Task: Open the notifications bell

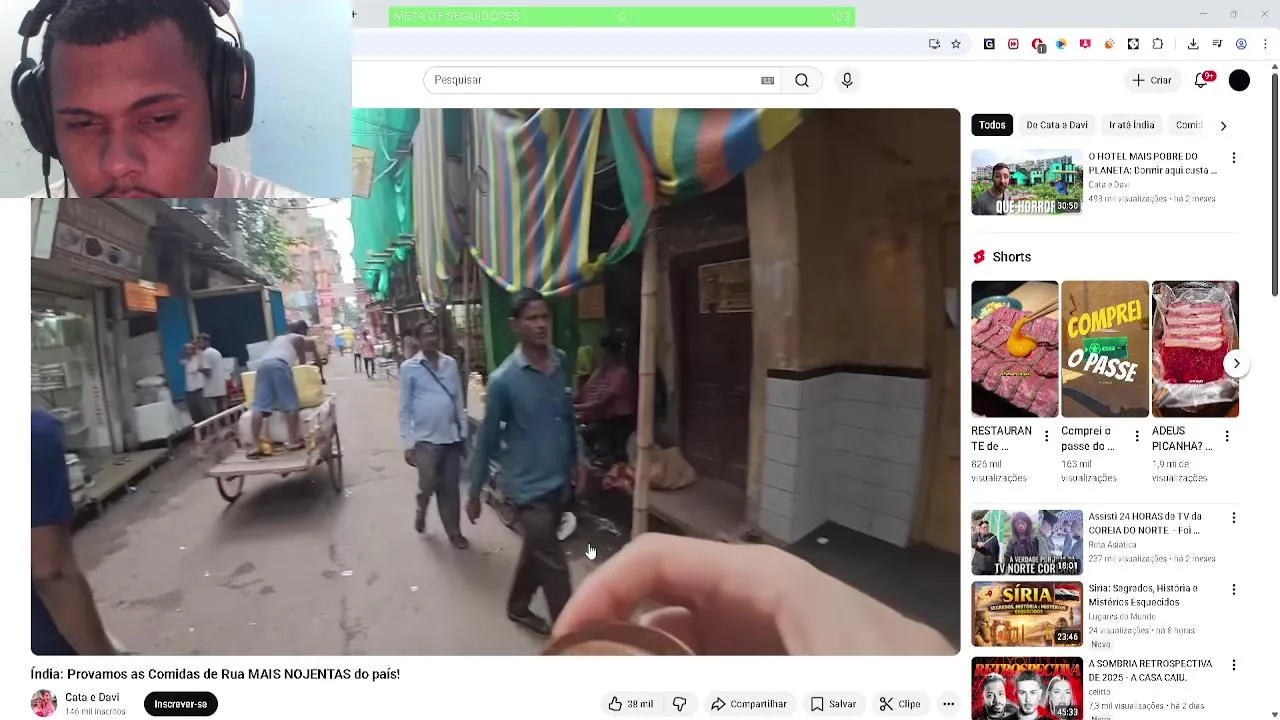Action: pyautogui.click(x=1201, y=80)
